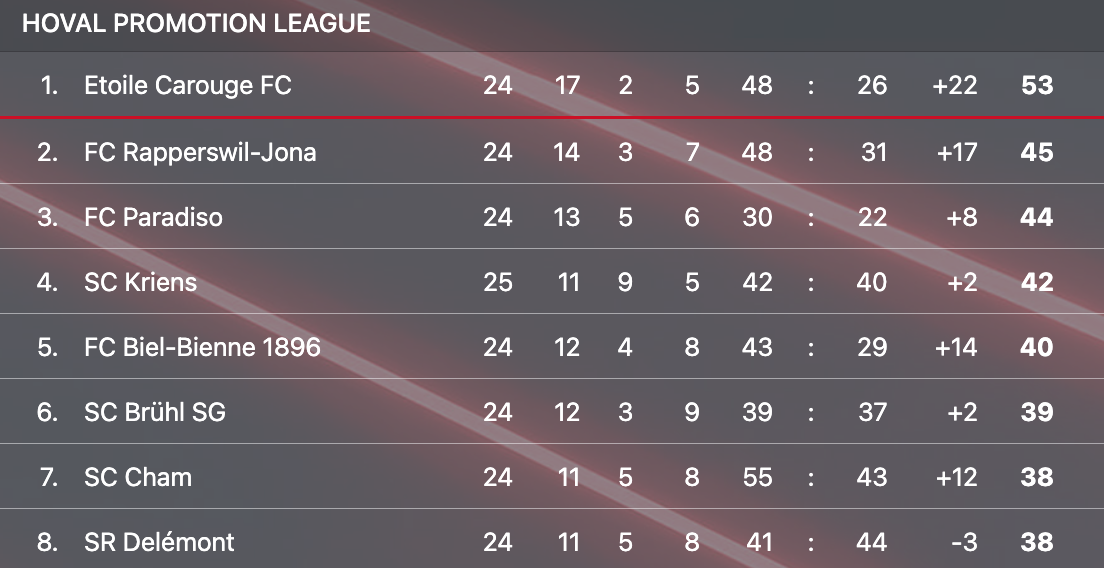Select the SC Brühl SG team name
Image resolution: width=1104 pixels, height=568 pixels.
pyautogui.click(x=155, y=412)
